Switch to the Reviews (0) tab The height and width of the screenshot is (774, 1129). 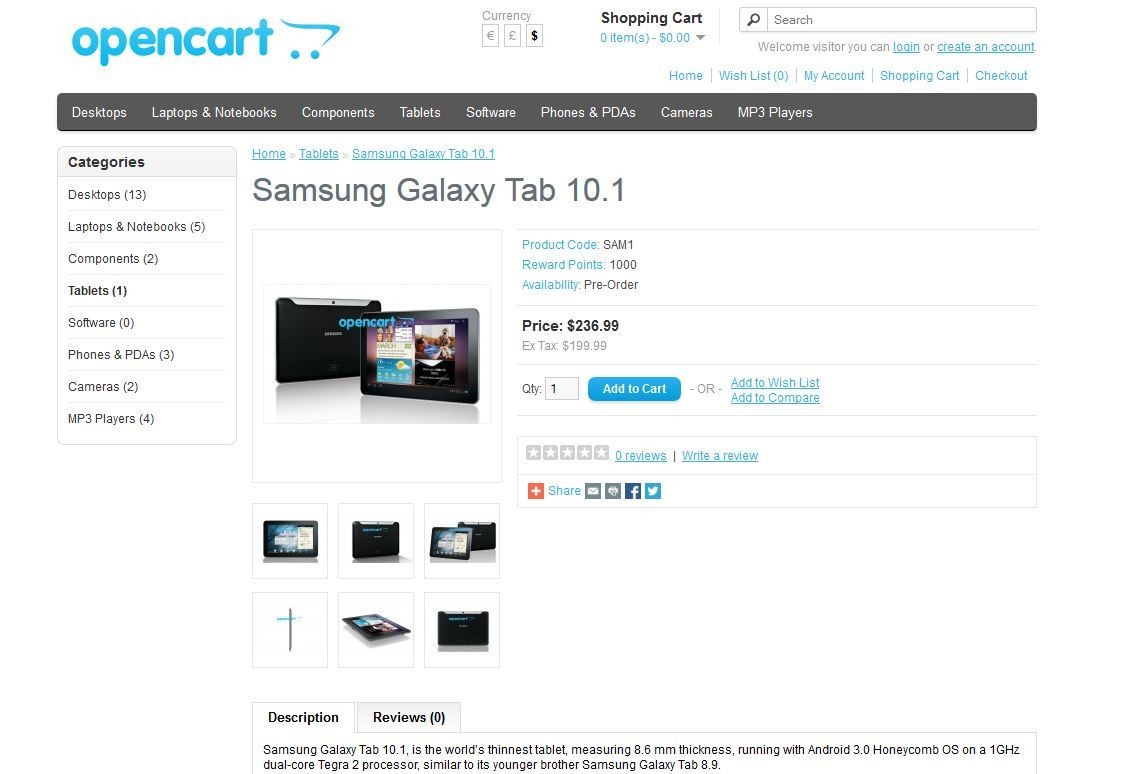[409, 717]
